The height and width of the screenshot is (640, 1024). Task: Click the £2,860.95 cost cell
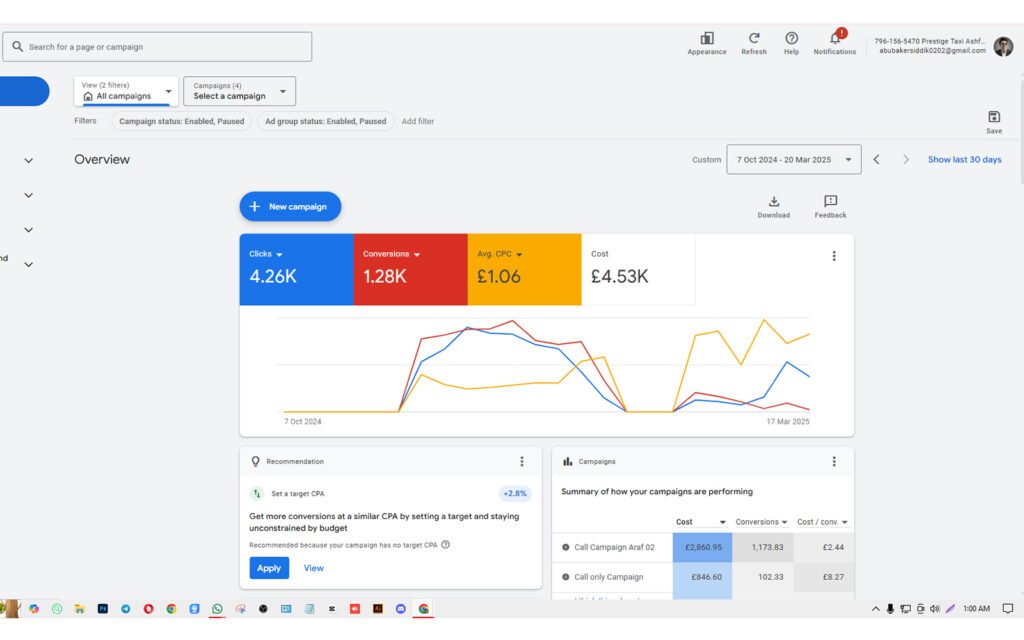tap(703, 547)
